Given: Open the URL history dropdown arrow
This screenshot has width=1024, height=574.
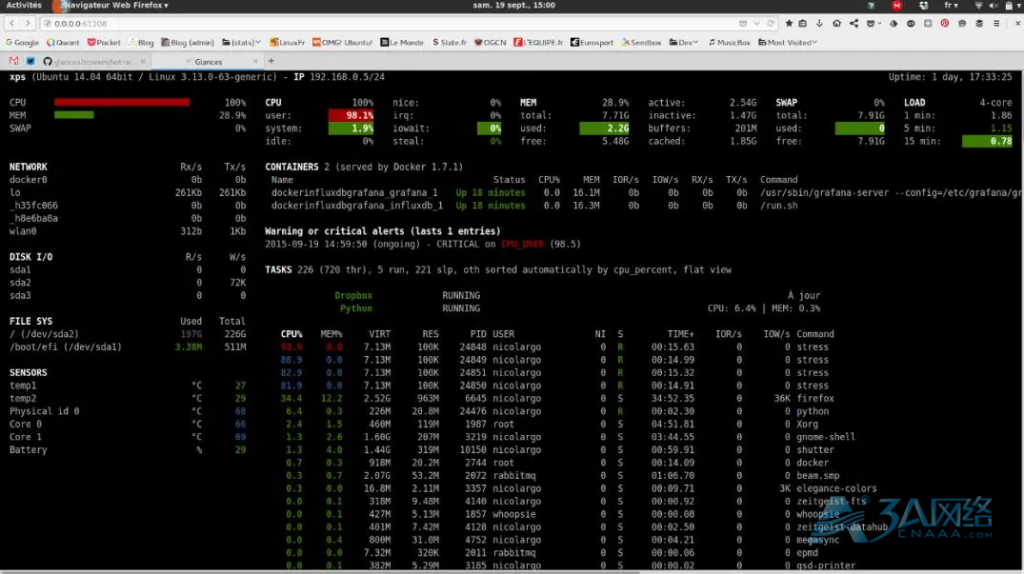Looking at the screenshot, I should 756,24.
